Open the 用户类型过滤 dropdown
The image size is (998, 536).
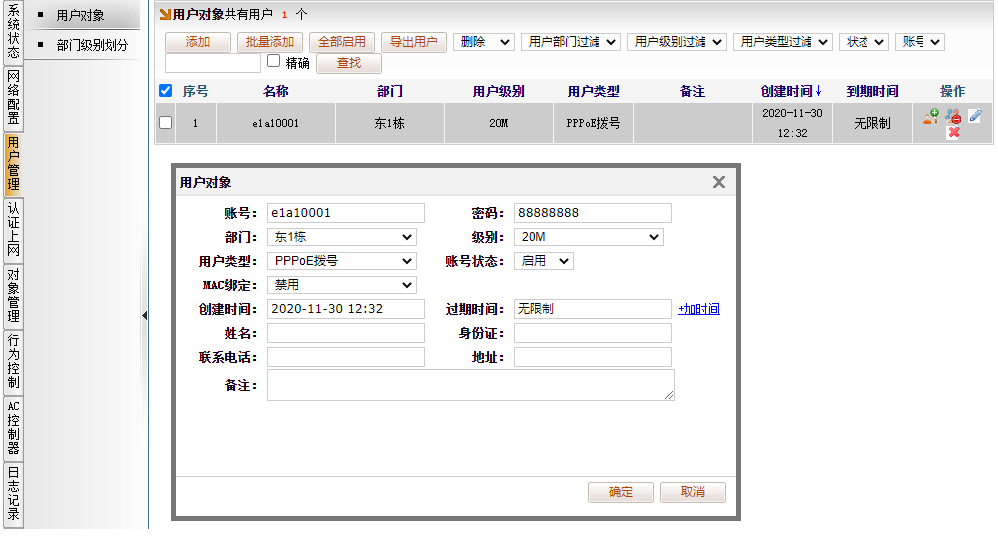click(783, 42)
